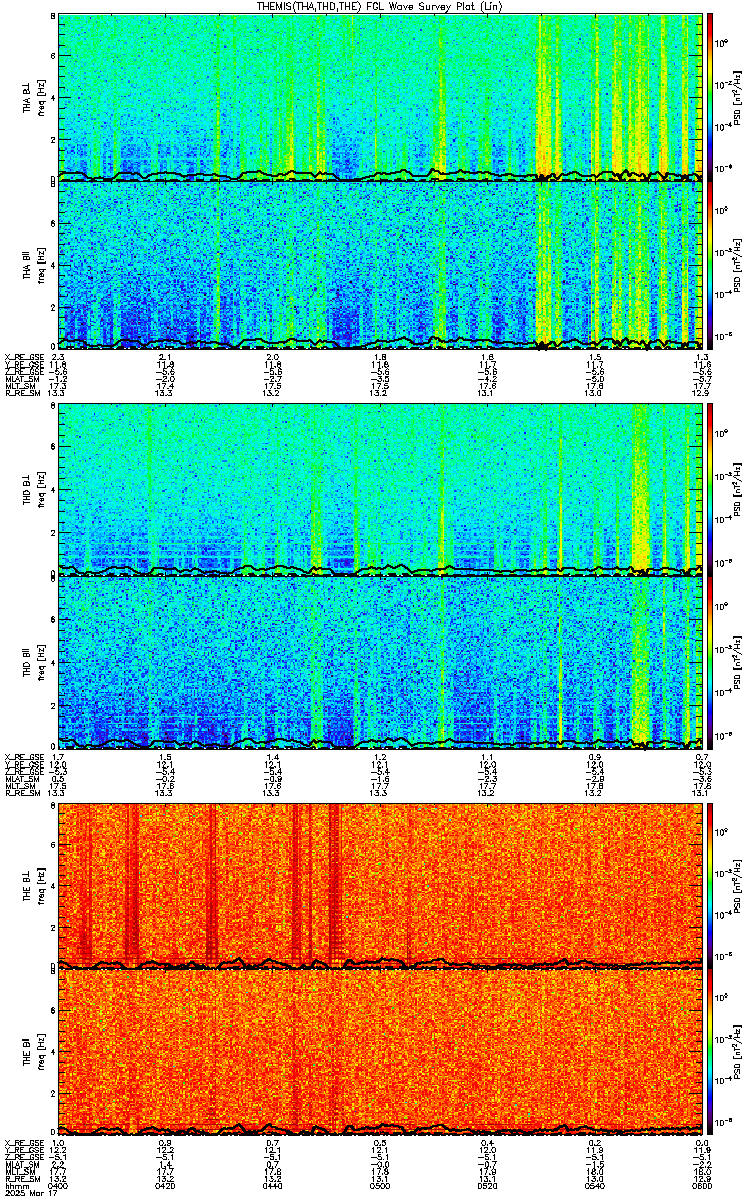Click the PSD units label of the topmost color bar

tap(736, 96)
